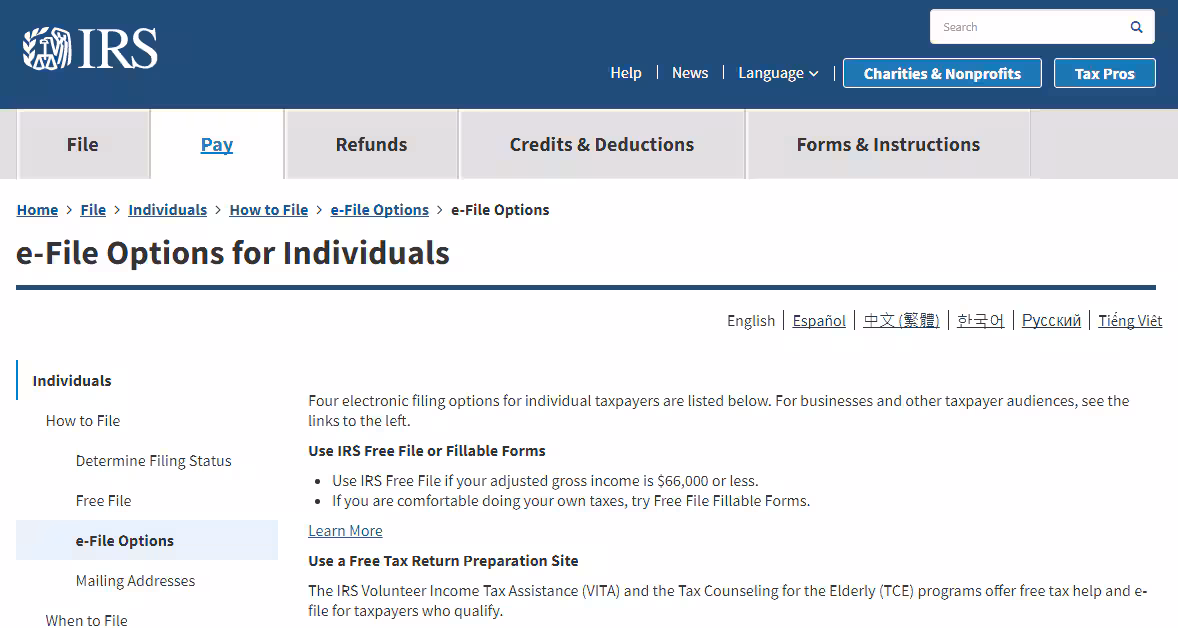Open When to File sidebar item
The height and width of the screenshot is (628, 1178).
pos(86,620)
